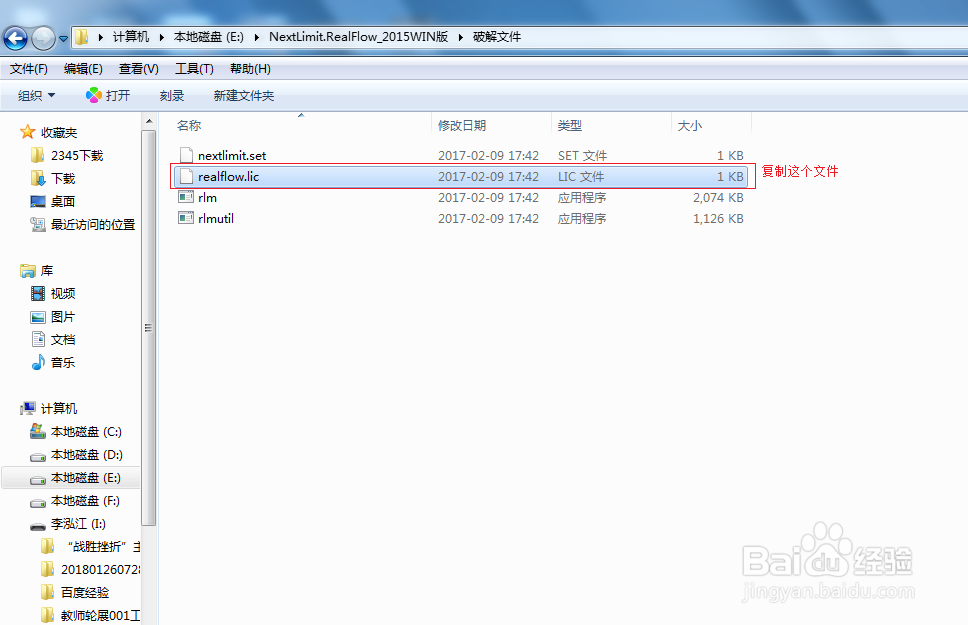Click the Back navigation arrow button

pos(15,38)
